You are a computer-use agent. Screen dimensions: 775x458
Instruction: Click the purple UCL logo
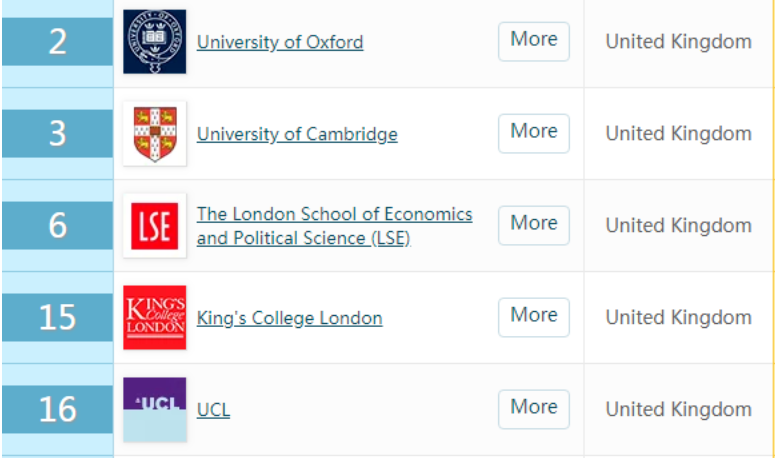(155, 409)
